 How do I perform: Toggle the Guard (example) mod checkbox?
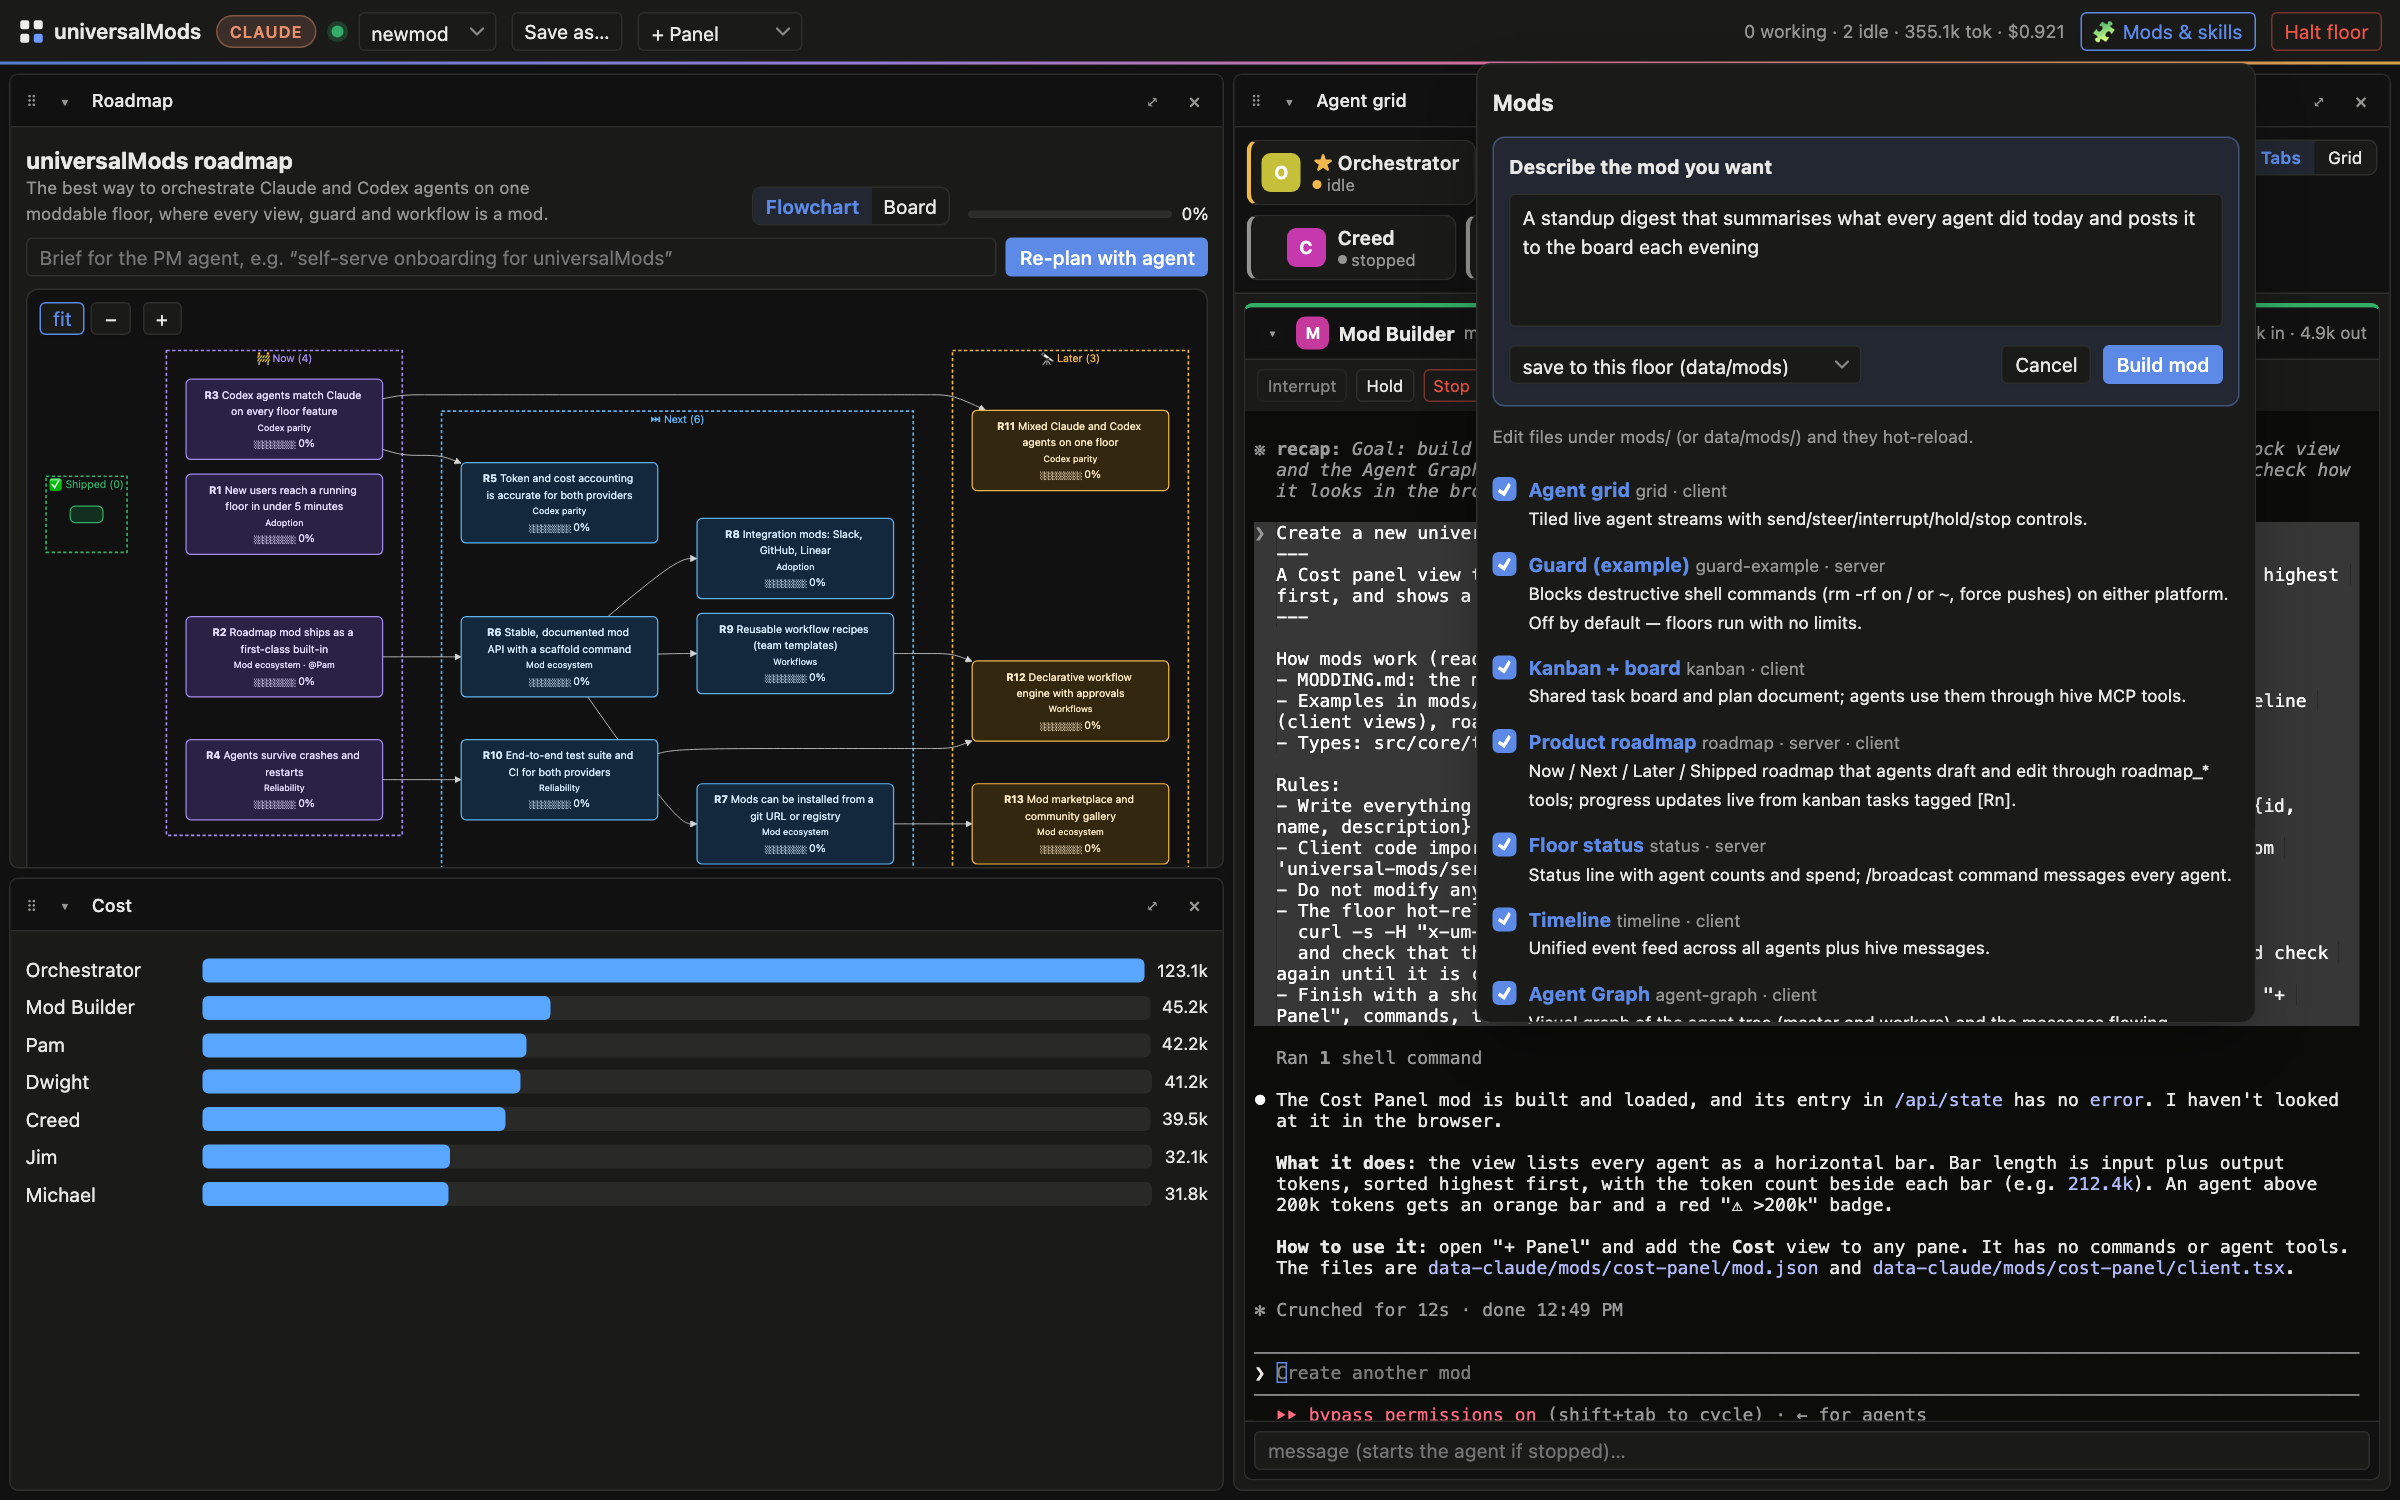pyautogui.click(x=1504, y=565)
